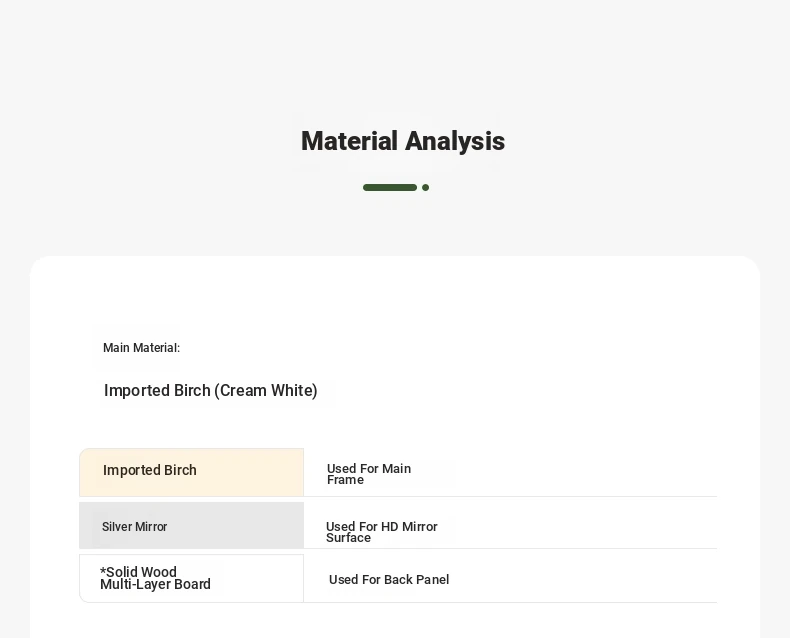Click Imported Birch (Cream White) text
Screen dimensions: 790x638
(211, 391)
